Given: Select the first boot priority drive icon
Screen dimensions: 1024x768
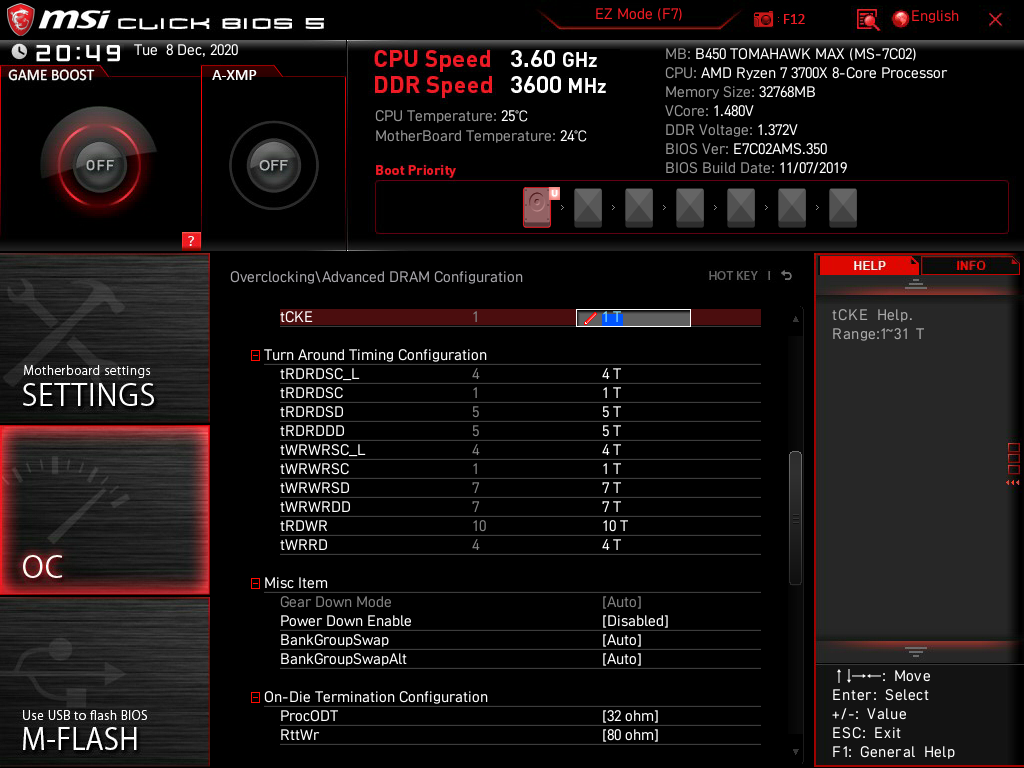Looking at the screenshot, I should (537, 207).
